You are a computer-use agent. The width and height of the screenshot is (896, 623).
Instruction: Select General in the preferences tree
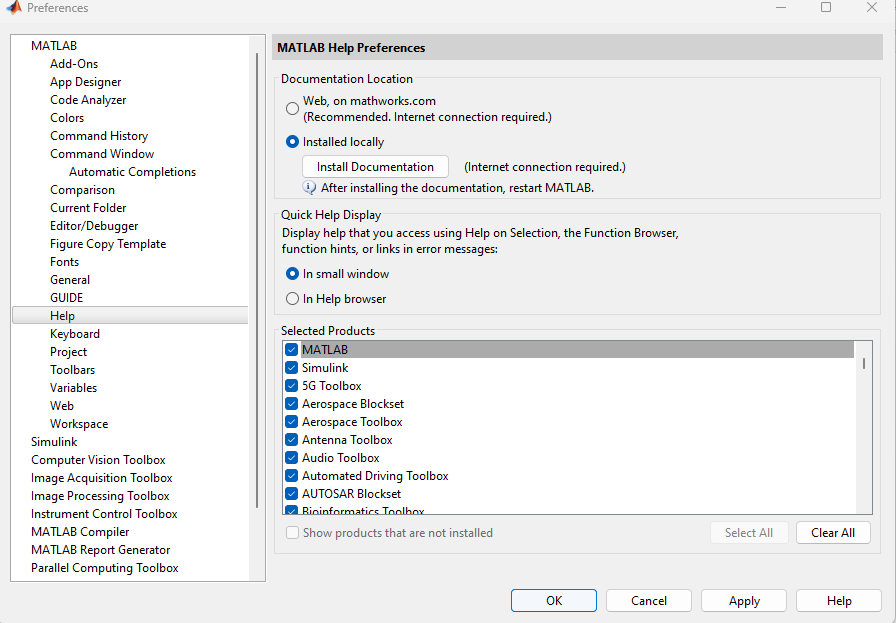pyautogui.click(x=70, y=279)
